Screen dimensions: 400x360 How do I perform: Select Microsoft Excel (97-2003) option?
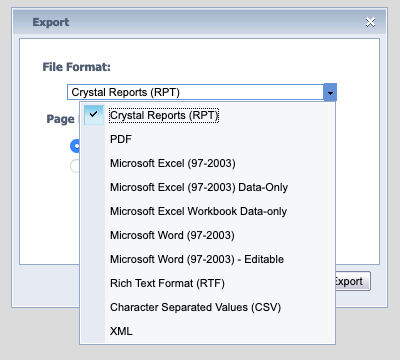coord(207,163)
